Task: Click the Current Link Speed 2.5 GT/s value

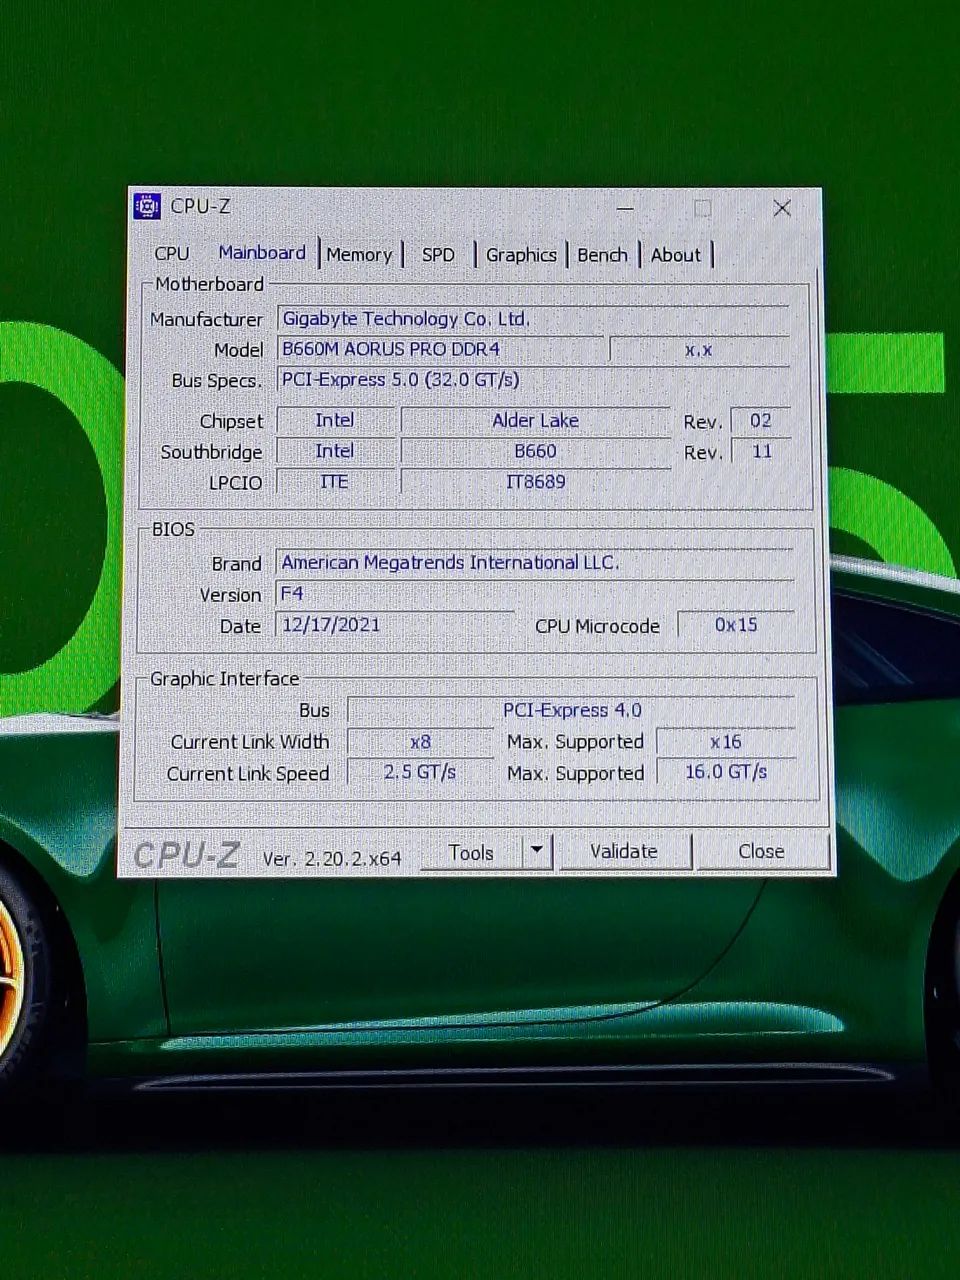Action: click(x=420, y=773)
